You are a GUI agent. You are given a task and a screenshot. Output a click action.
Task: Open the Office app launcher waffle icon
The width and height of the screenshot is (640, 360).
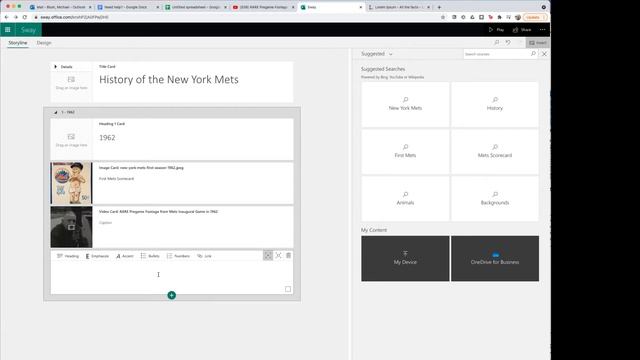click(x=7, y=30)
